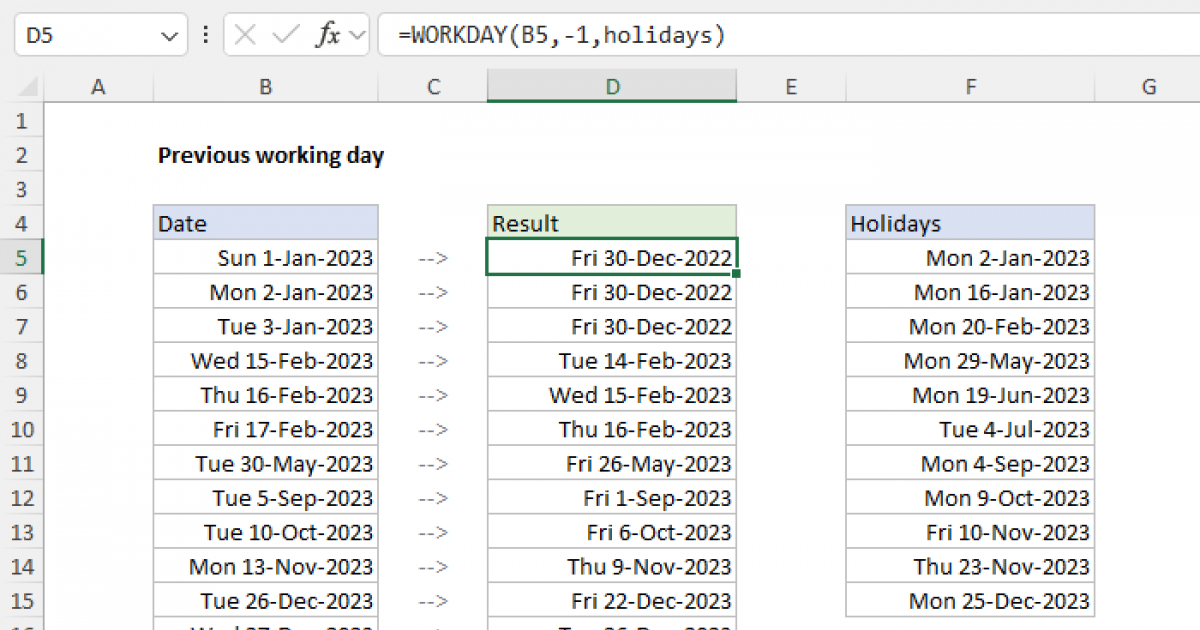Select column G by its header
Screen dimensions: 1200x630
pyautogui.click(x=1147, y=87)
